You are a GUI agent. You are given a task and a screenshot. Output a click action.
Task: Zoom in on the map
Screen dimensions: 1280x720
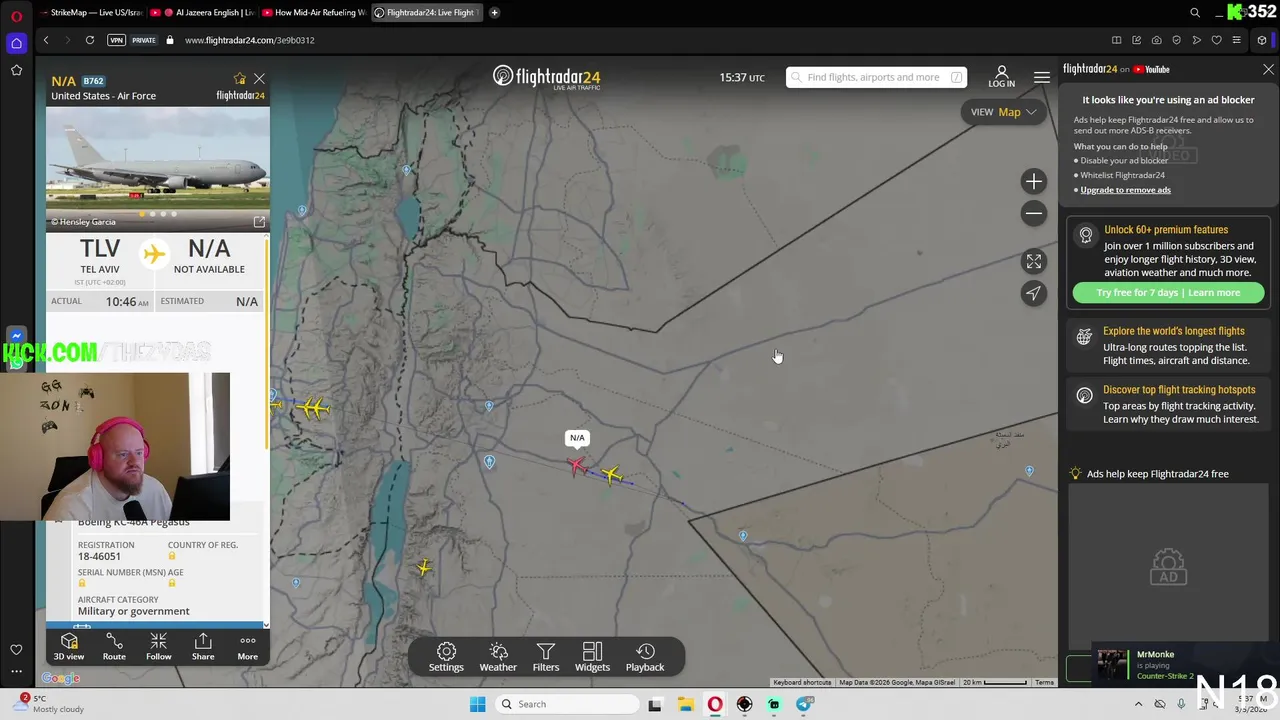point(1034,181)
